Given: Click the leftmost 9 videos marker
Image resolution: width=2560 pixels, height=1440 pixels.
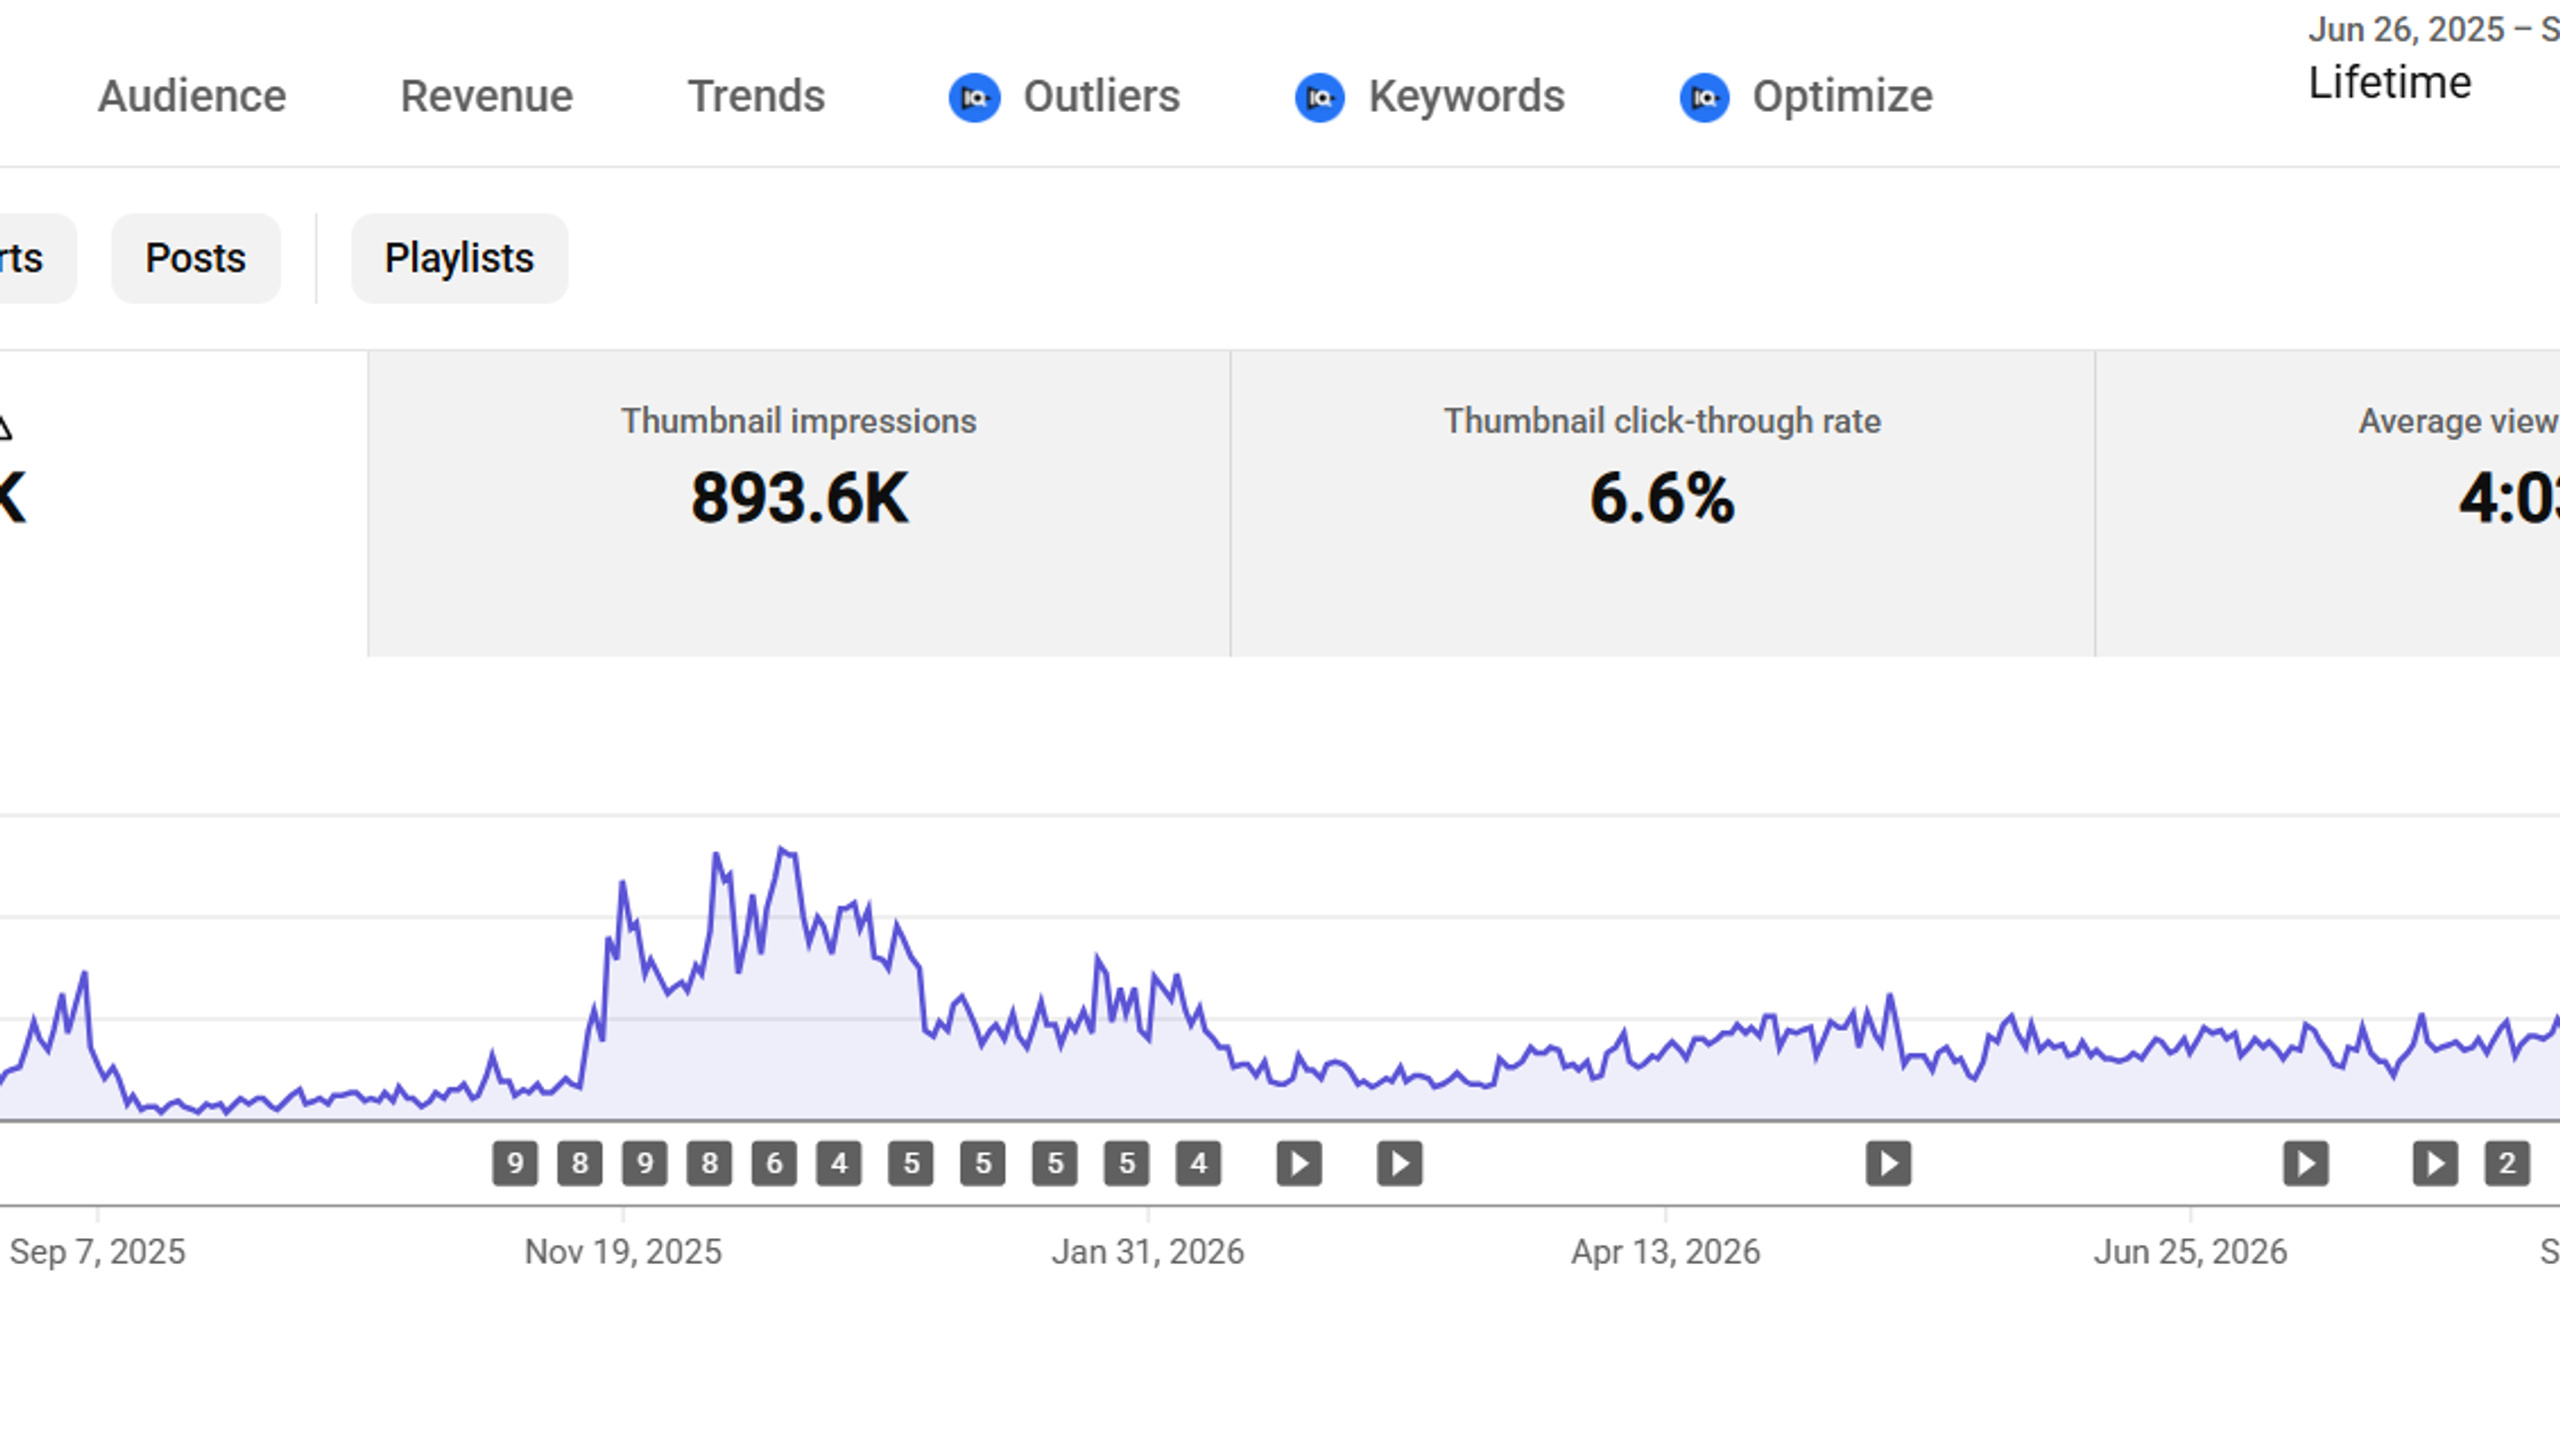Looking at the screenshot, I should (515, 1164).
